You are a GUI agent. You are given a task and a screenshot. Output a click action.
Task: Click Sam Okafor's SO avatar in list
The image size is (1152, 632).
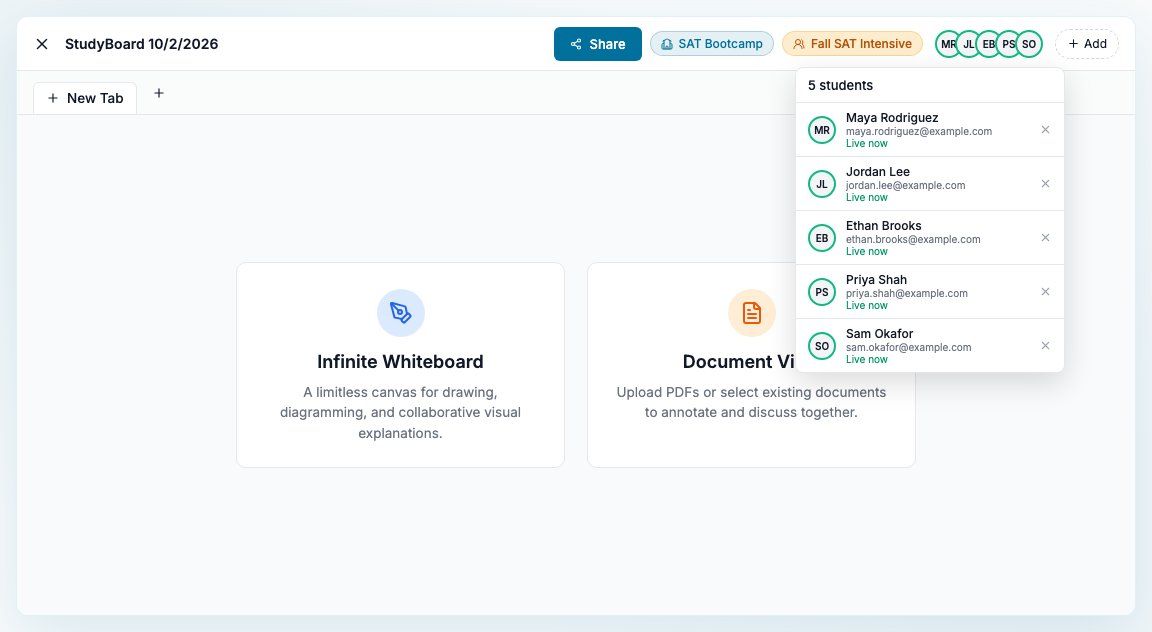point(822,346)
